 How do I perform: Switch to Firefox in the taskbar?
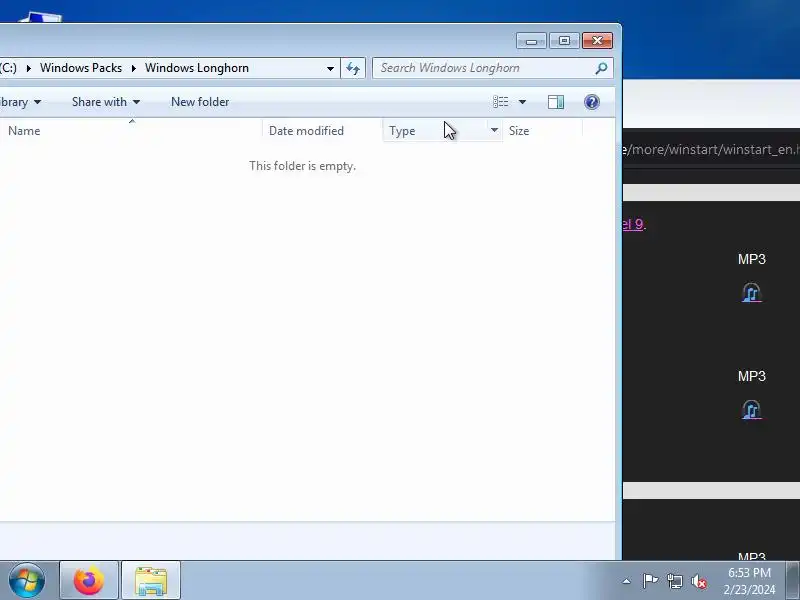click(x=89, y=581)
